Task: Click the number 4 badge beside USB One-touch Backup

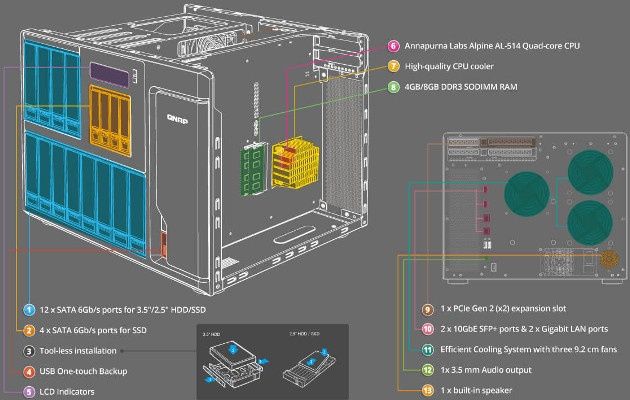Action: click(29, 371)
